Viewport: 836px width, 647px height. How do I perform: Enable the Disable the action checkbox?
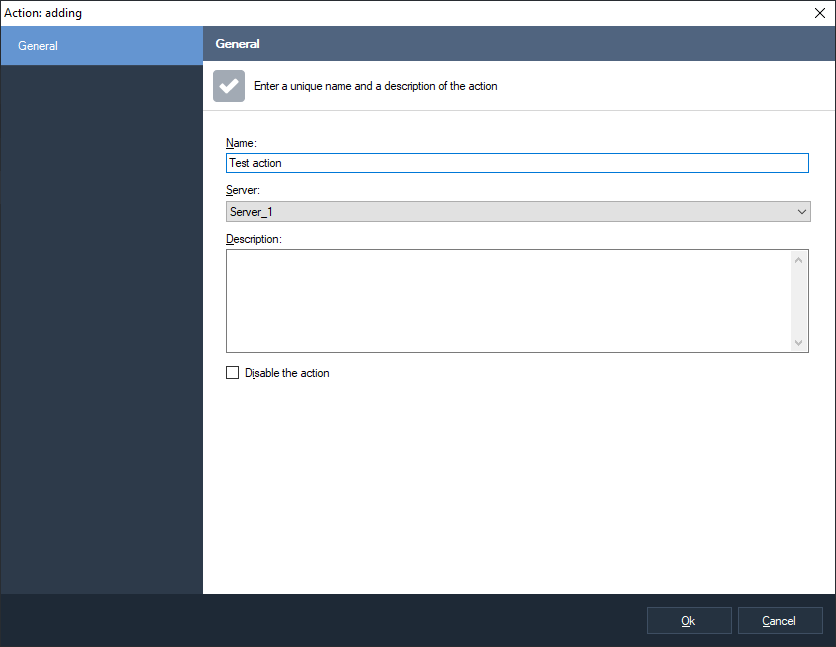[x=233, y=373]
